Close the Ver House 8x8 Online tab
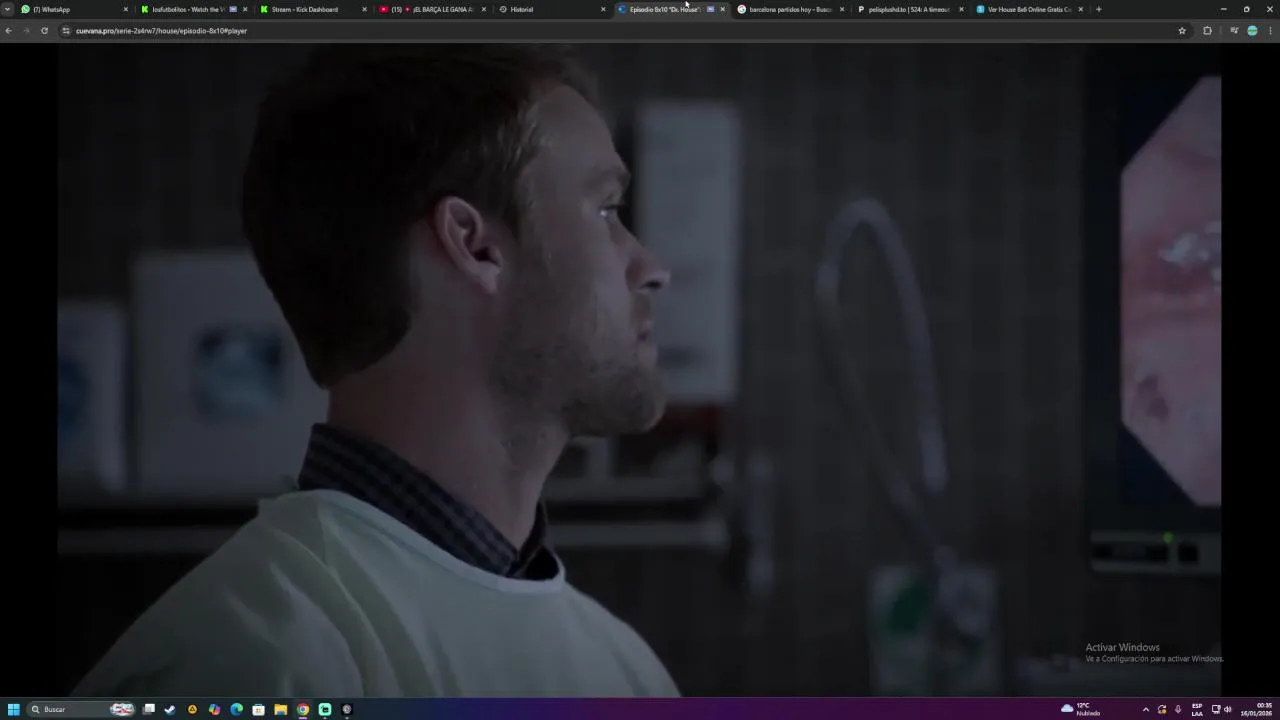The width and height of the screenshot is (1280, 720). coord(1080,9)
